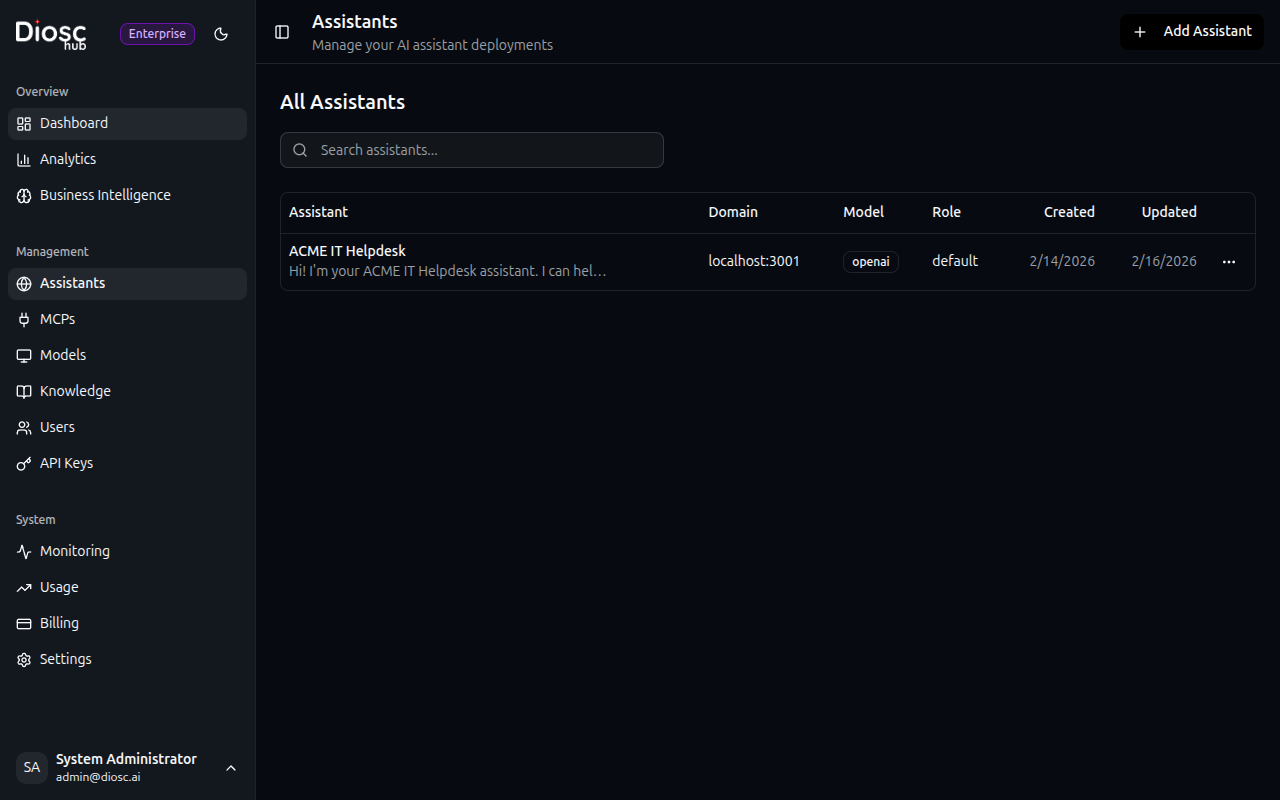Open the actions menu for ACME IT Helpdesk
This screenshot has height=800, width=1280.
click(x=1228, y=261)
